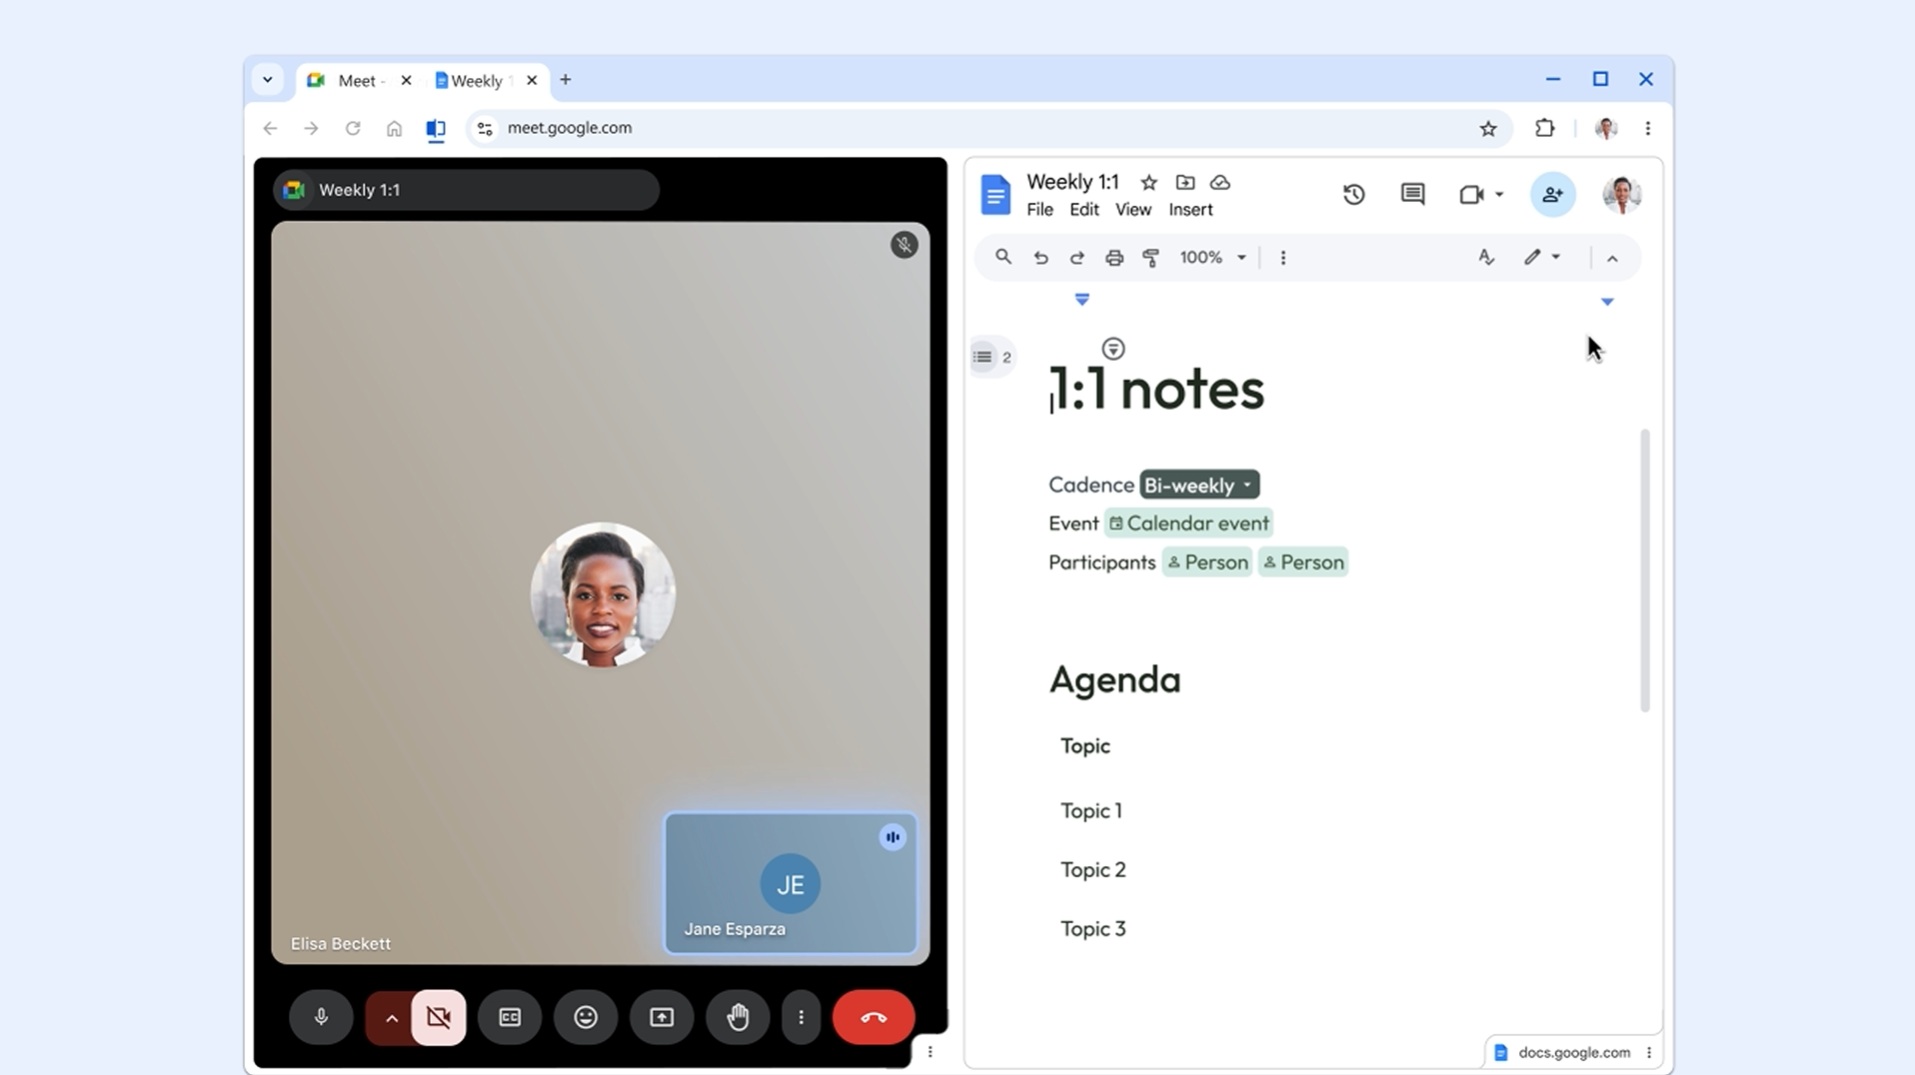Switch to the Weekly browser tab
Image resolution: width=1915 pixels, height=1075 pixels.
(x=476, y=81)
